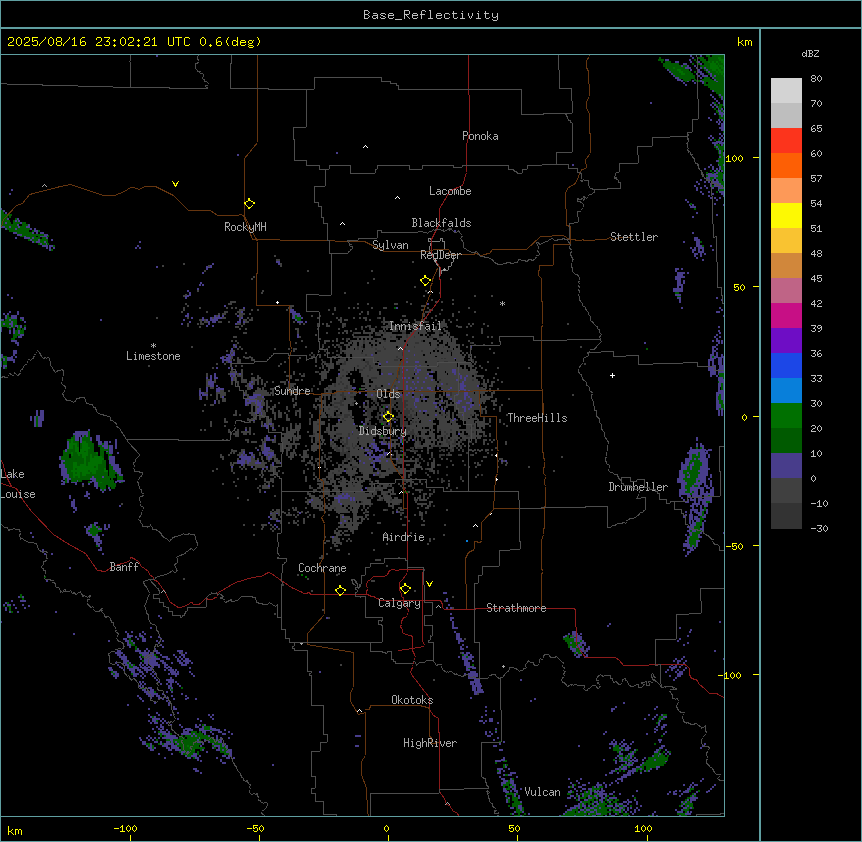Click the Lake Louise label
This screenshot has height=842, width=862.
(x=17, y=484)
